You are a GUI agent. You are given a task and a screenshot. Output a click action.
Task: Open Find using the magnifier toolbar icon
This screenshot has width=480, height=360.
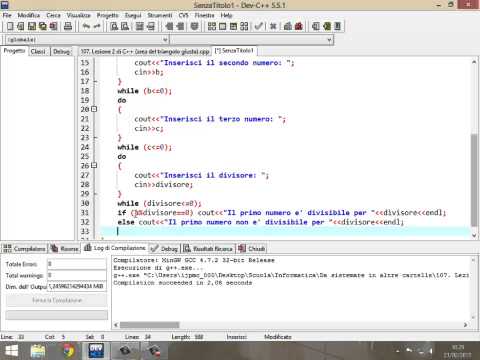(114, 26)
